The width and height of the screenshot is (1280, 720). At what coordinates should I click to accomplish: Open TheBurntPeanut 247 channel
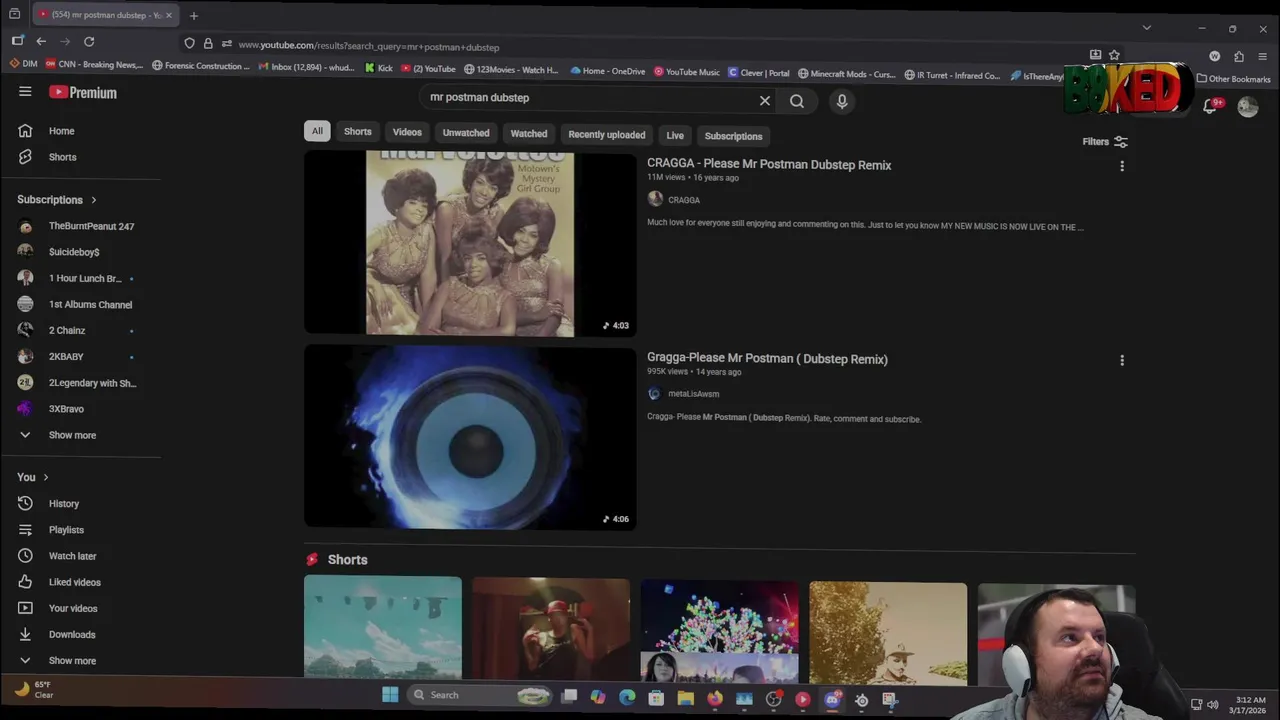click(77, 226)
